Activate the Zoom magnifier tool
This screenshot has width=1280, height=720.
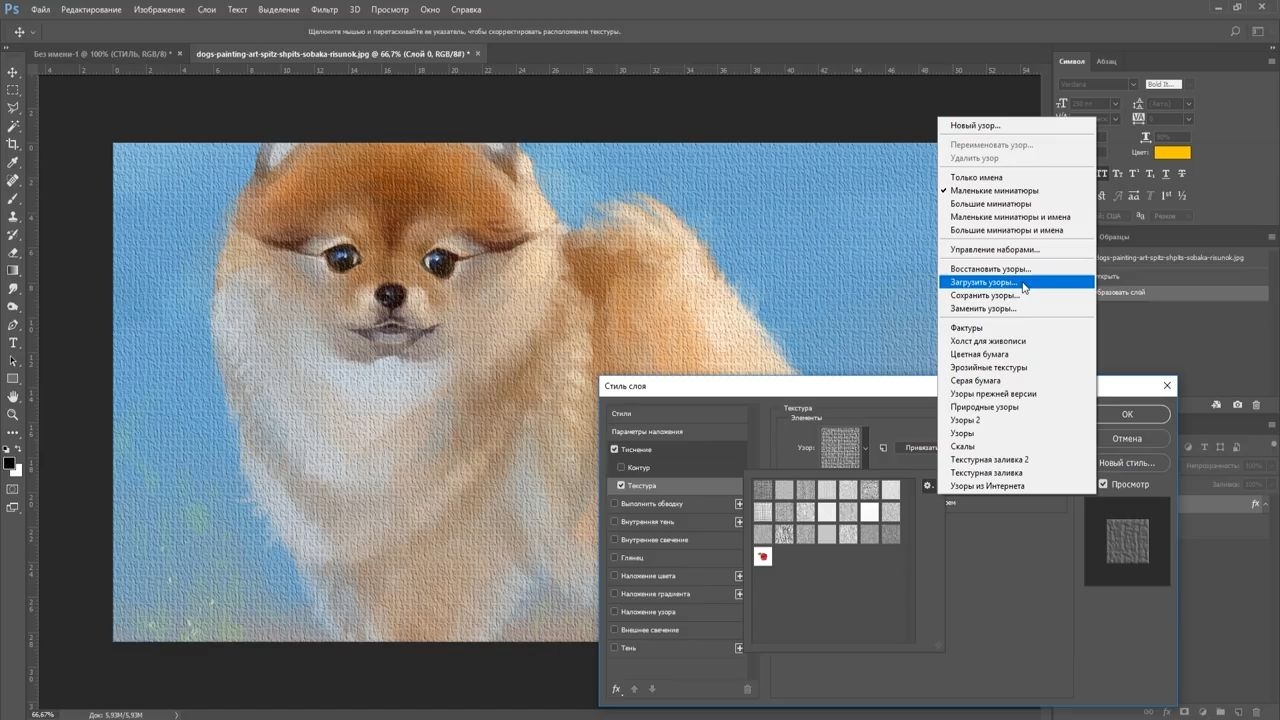(x=12, y=415)
